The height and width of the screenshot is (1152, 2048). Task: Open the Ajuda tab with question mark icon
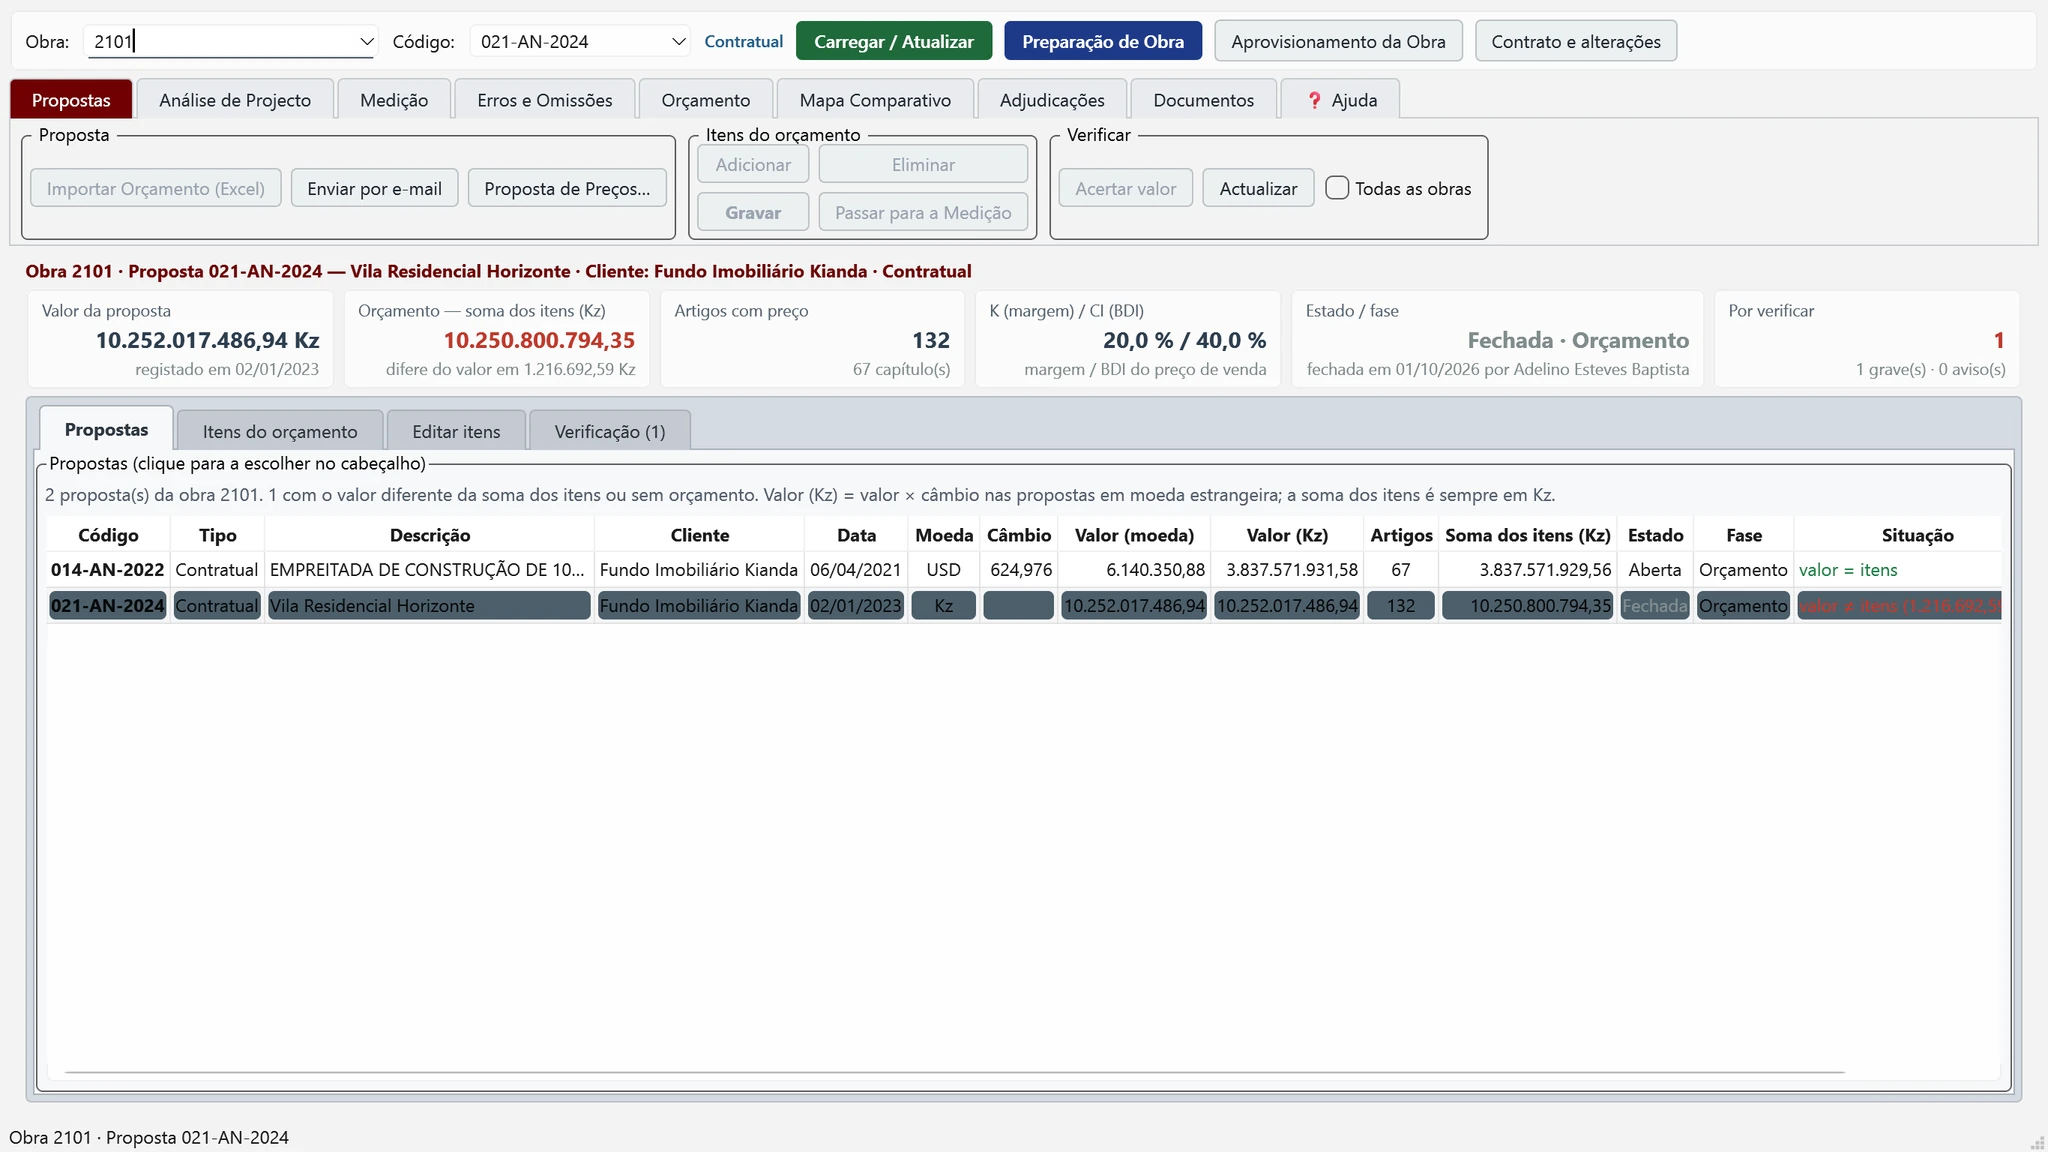click(1340, 100)
